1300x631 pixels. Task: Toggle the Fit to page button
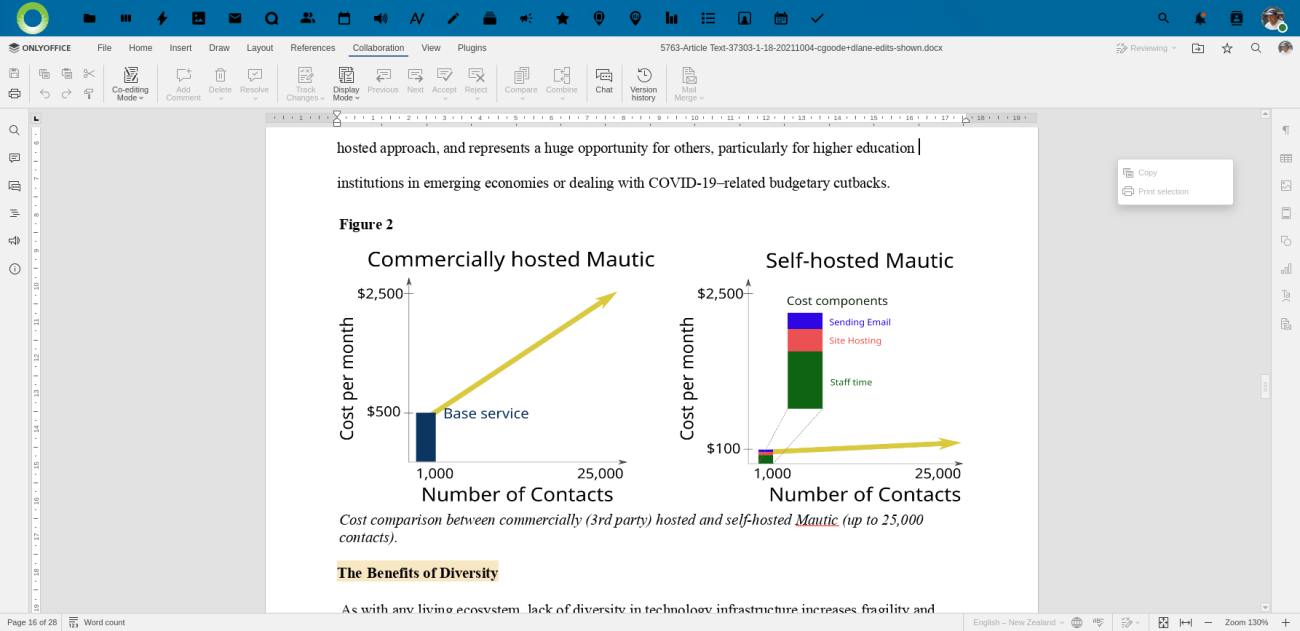point(1163,622)
